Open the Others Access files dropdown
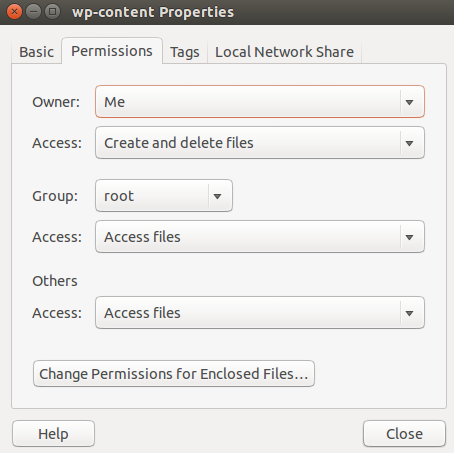Screen dimensions: 454x453 pos(260,313)
